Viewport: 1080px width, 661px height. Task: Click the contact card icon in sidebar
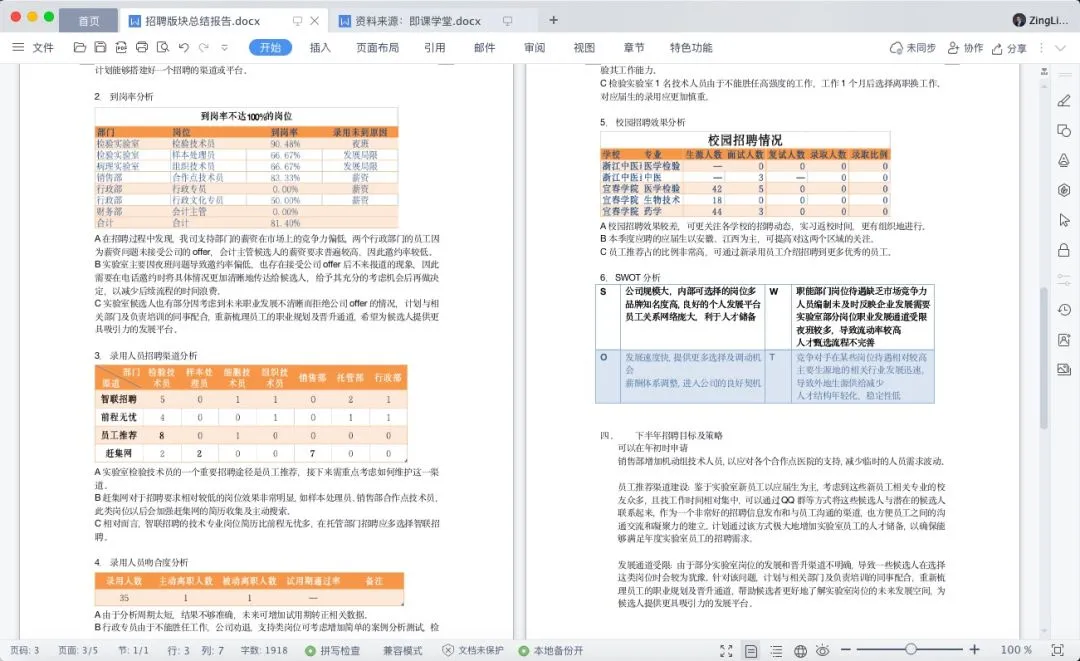(x=1064, y=339)
